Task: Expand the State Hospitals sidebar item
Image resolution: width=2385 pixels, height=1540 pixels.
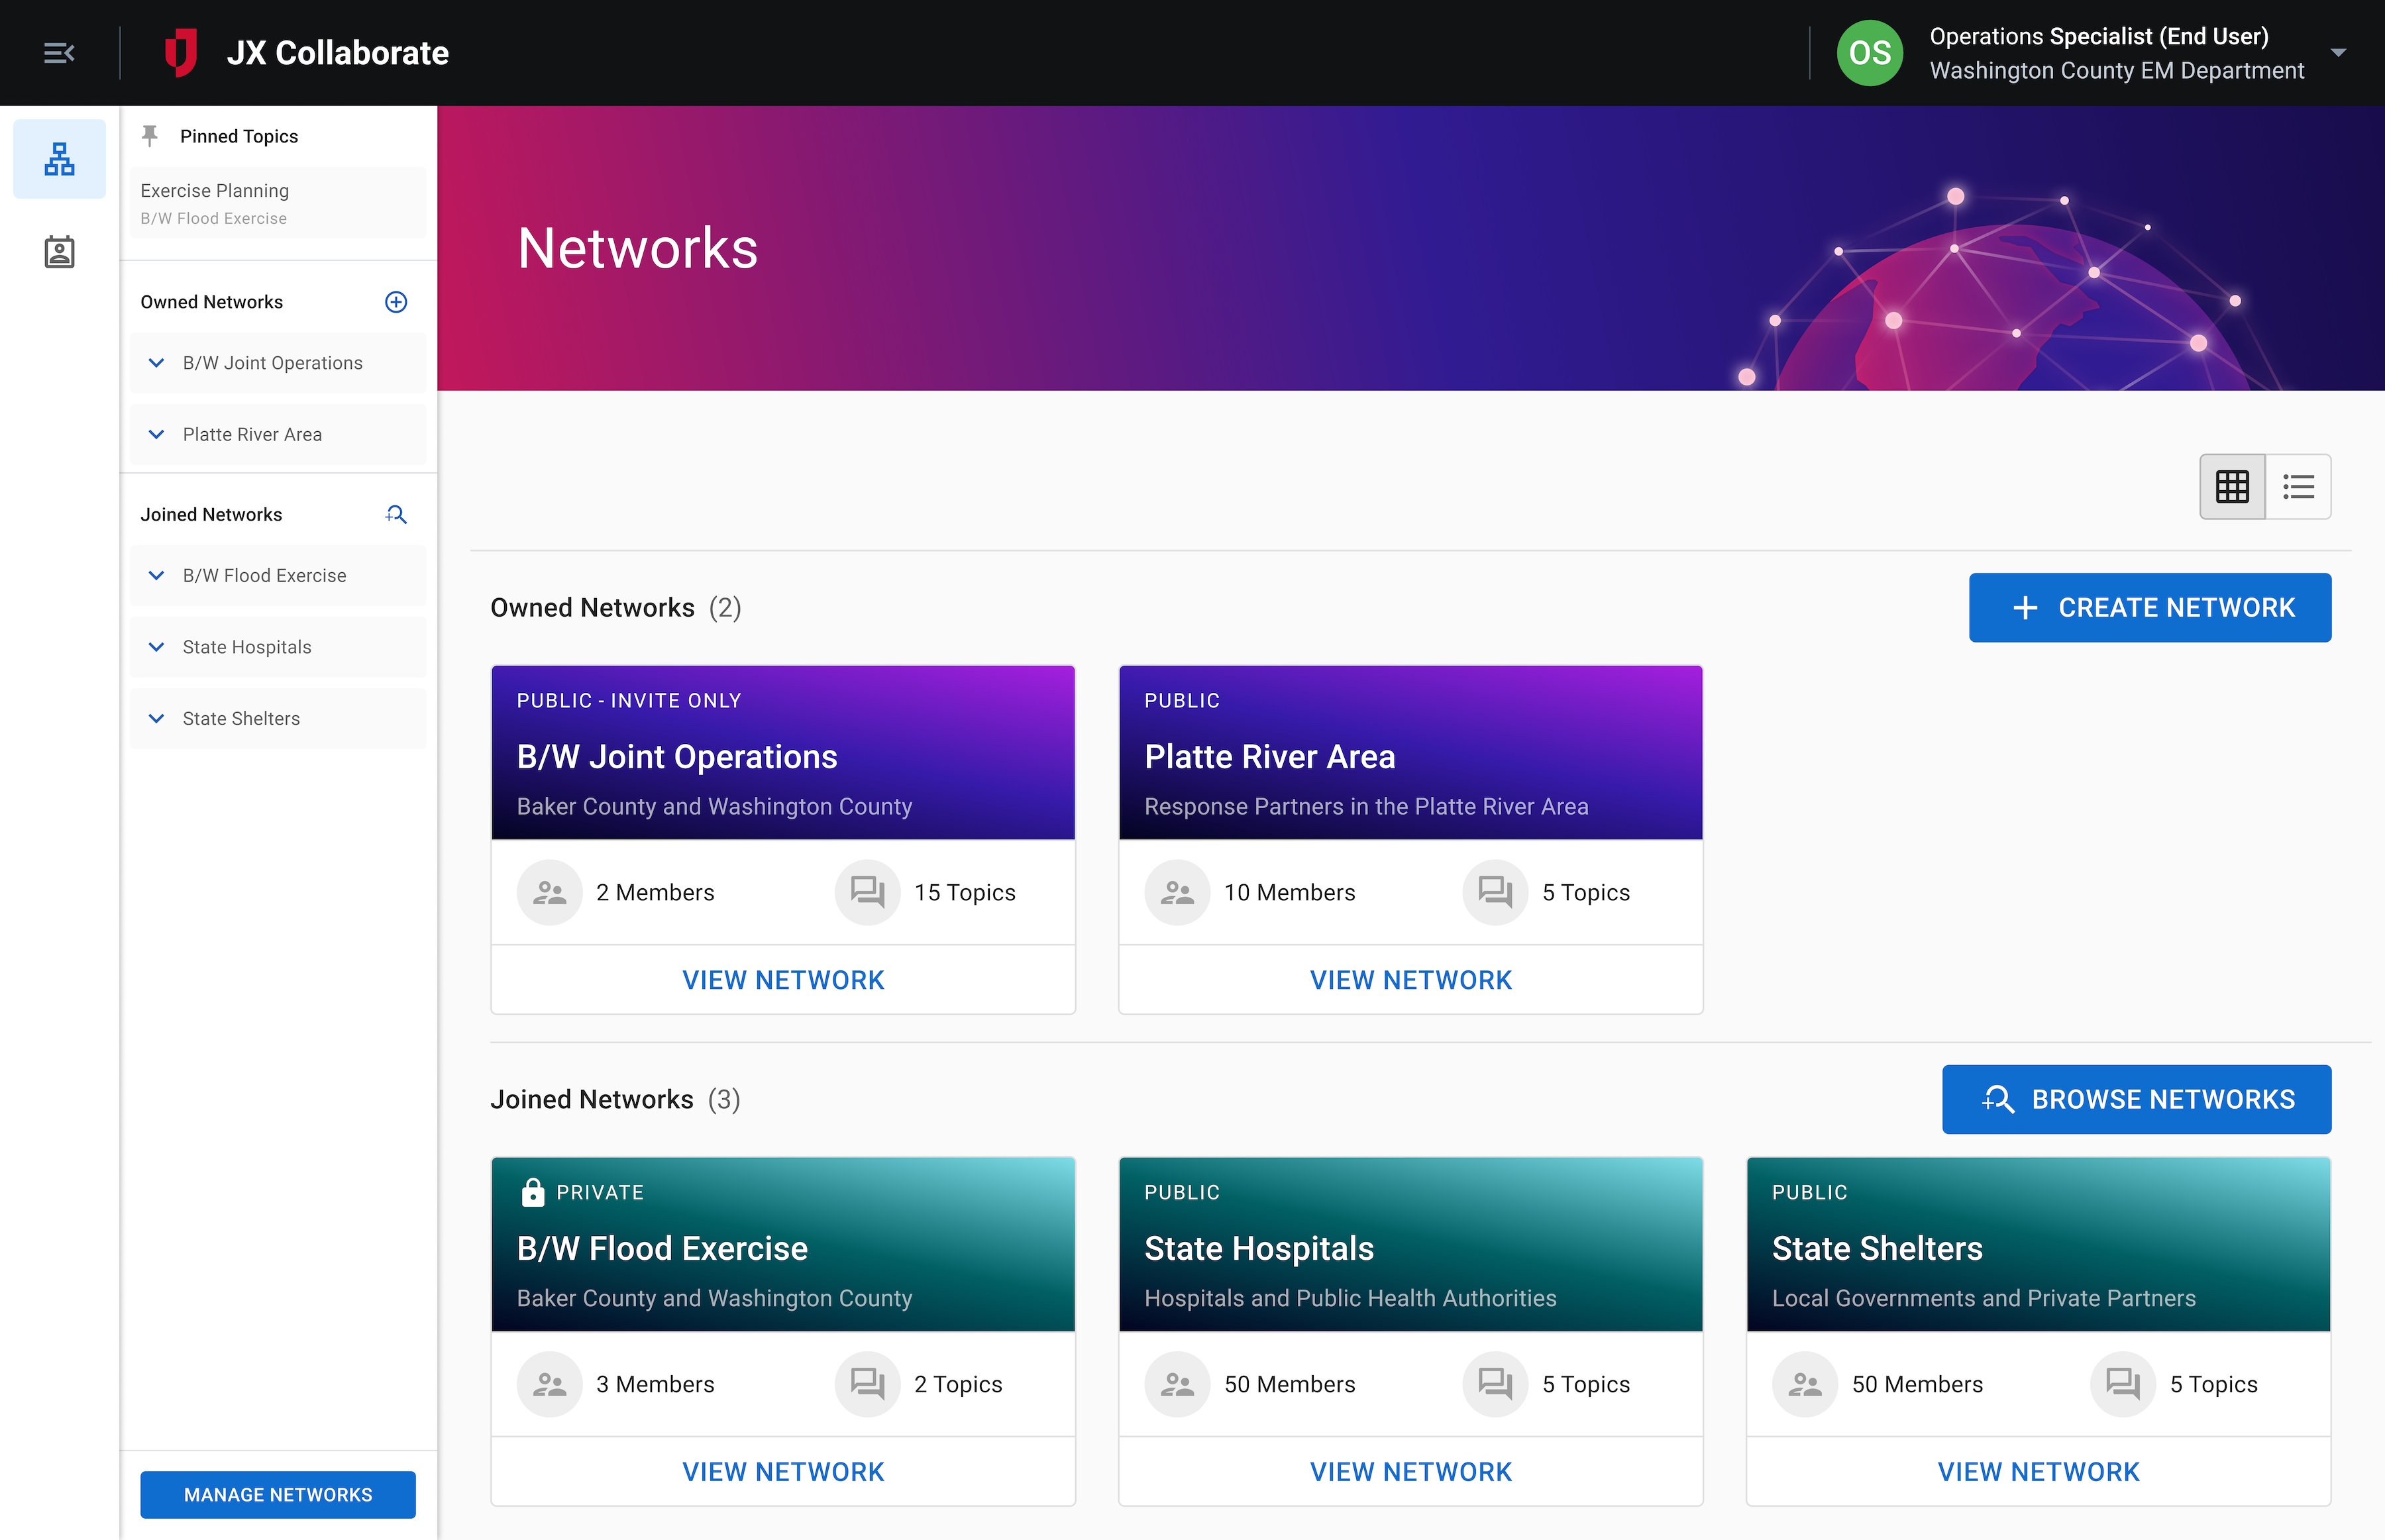Action: coord(156,647)
